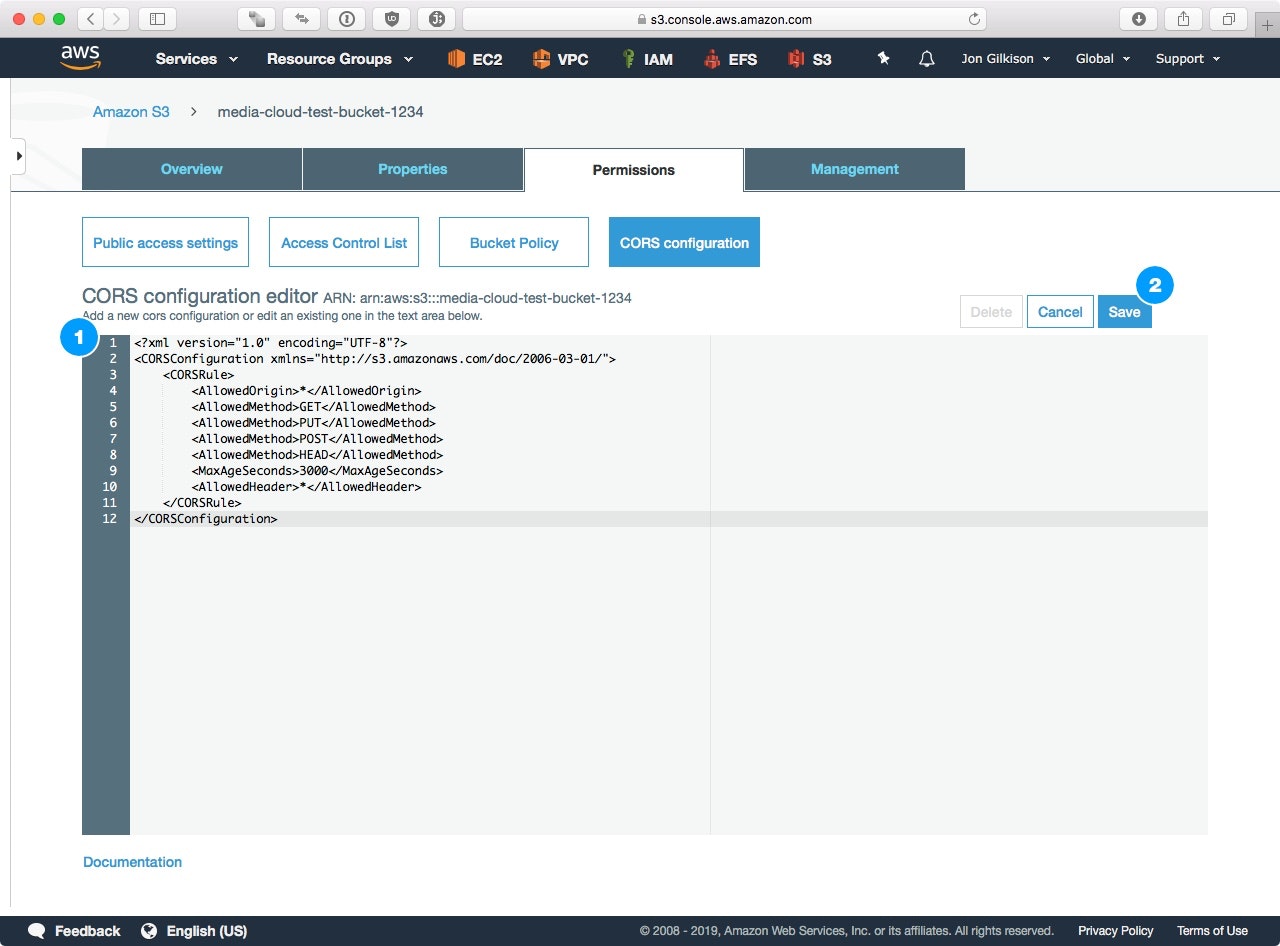Open the Bucket Policy editor
This screenshot has height=946, width=1280.
(514, 242)
